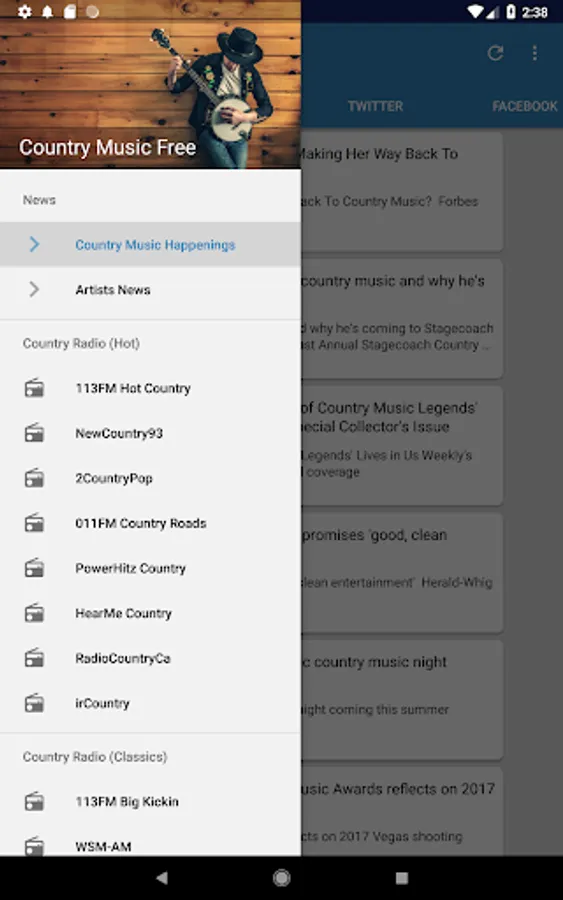
Task: Tap Android back navigation button
Action: tap(162, 878)
